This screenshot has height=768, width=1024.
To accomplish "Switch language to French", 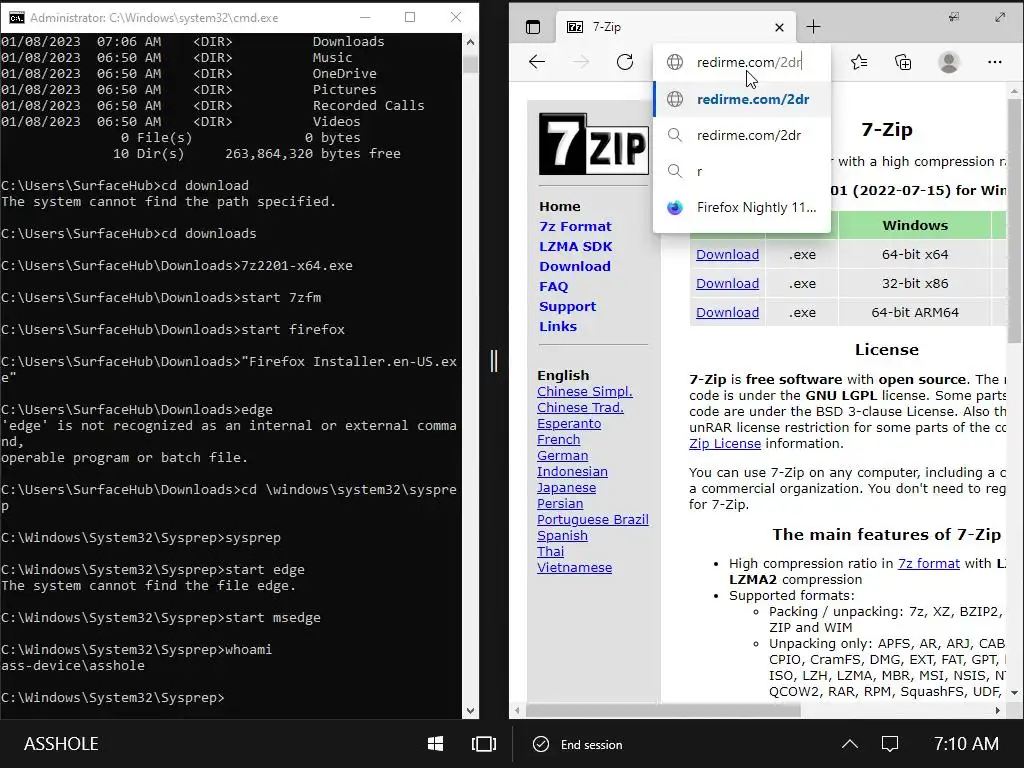I will point(558,440).
